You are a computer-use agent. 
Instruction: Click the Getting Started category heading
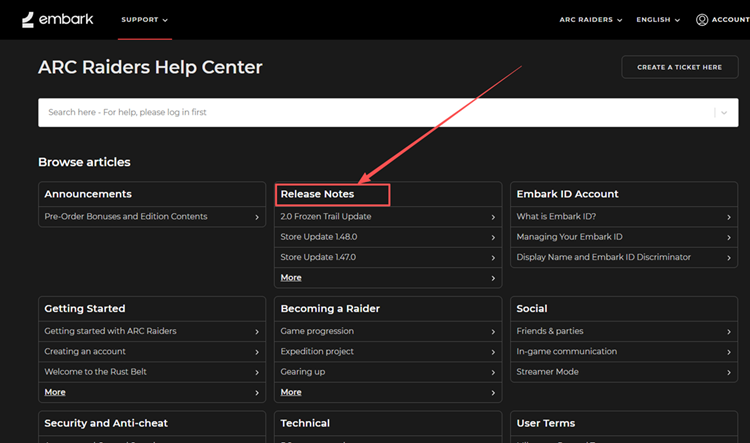(x=85, y=309)
